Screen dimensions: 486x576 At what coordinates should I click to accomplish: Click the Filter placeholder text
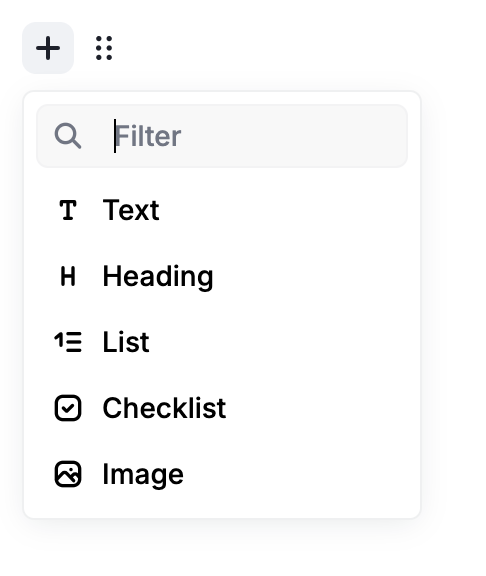point(148,136)
